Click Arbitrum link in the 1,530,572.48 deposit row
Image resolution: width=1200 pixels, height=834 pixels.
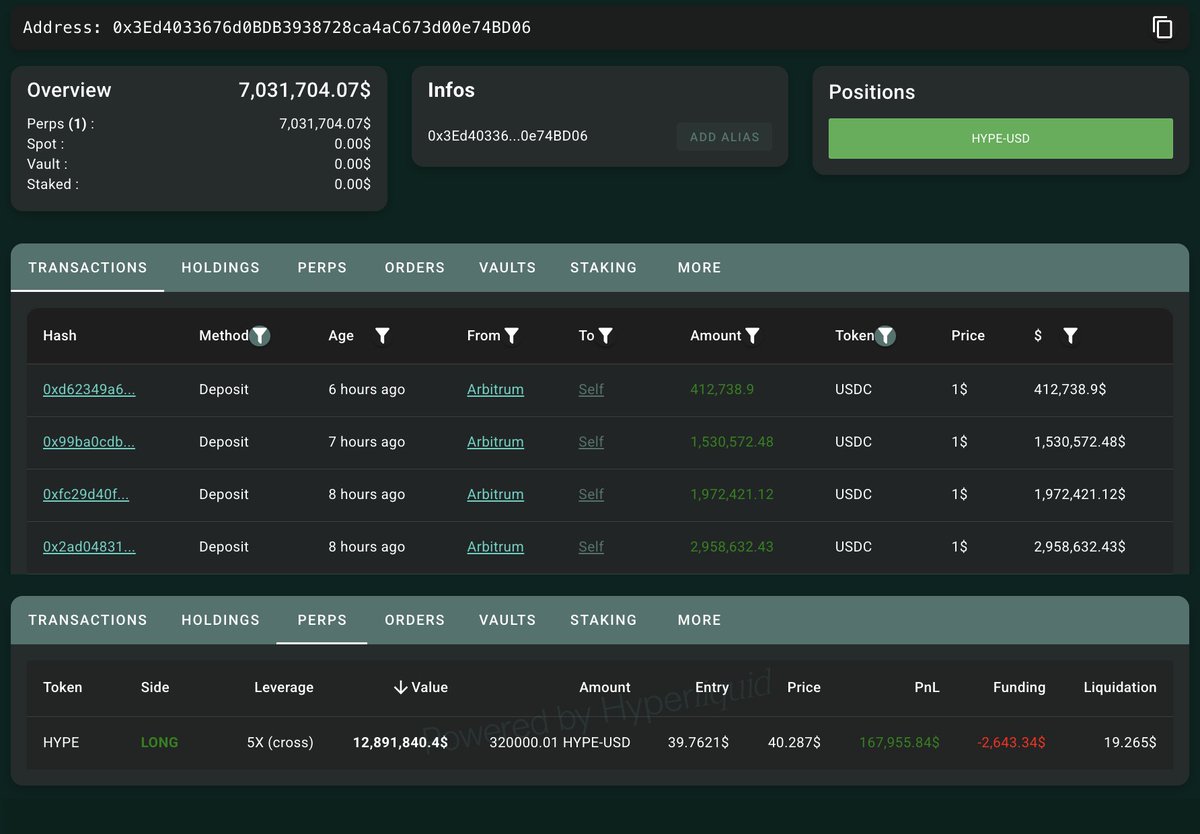pyautogui.click(x=495, y=442)
